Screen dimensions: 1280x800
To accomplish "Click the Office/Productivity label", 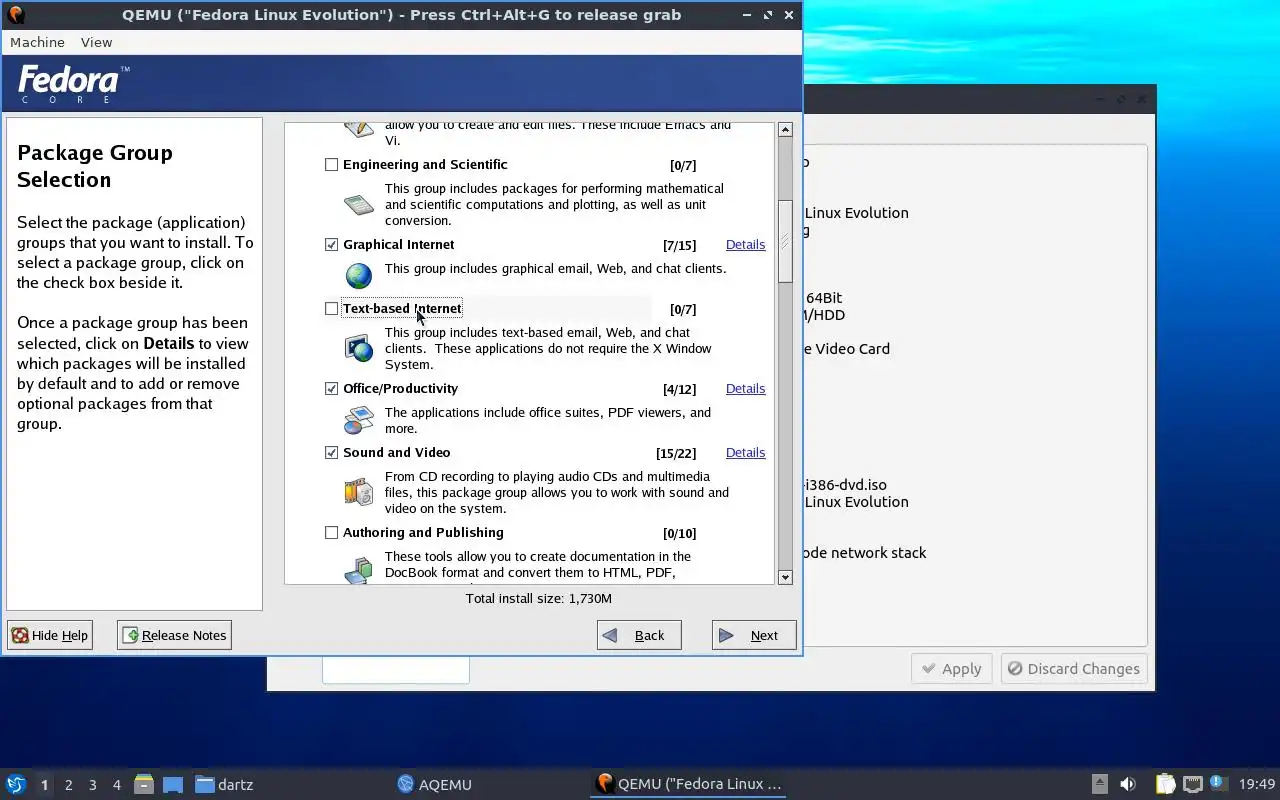I will pyautogui.click(x=400, y=389).
